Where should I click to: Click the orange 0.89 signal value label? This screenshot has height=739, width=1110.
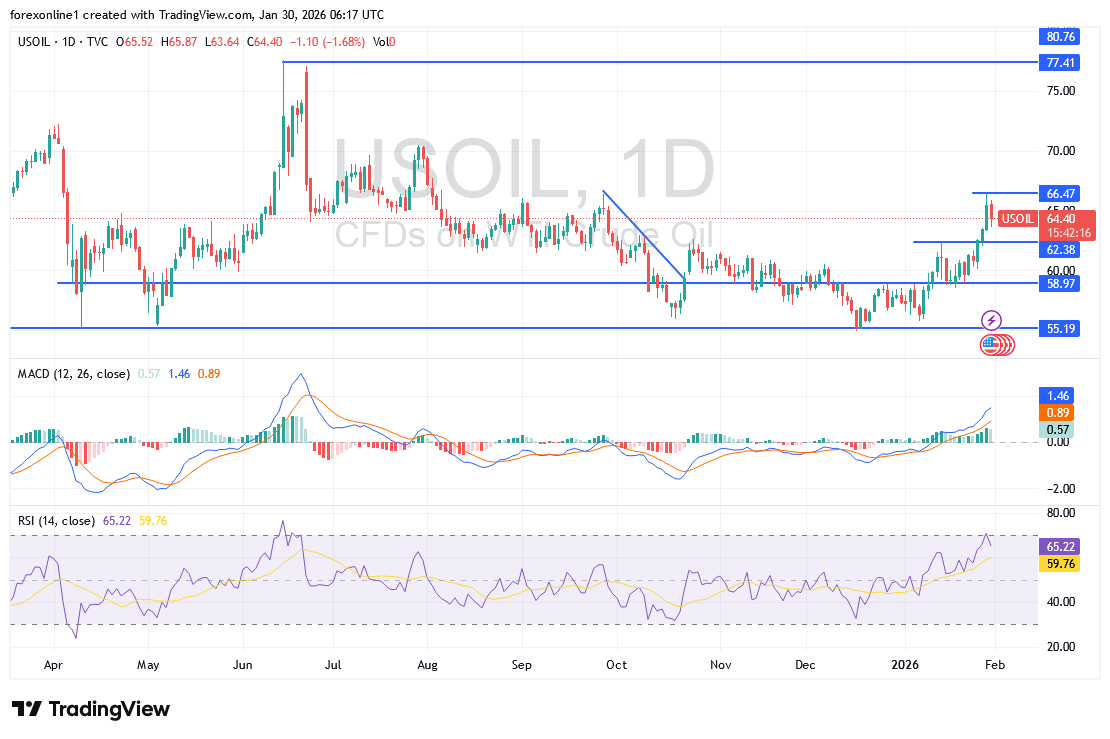coord(1059,413)
